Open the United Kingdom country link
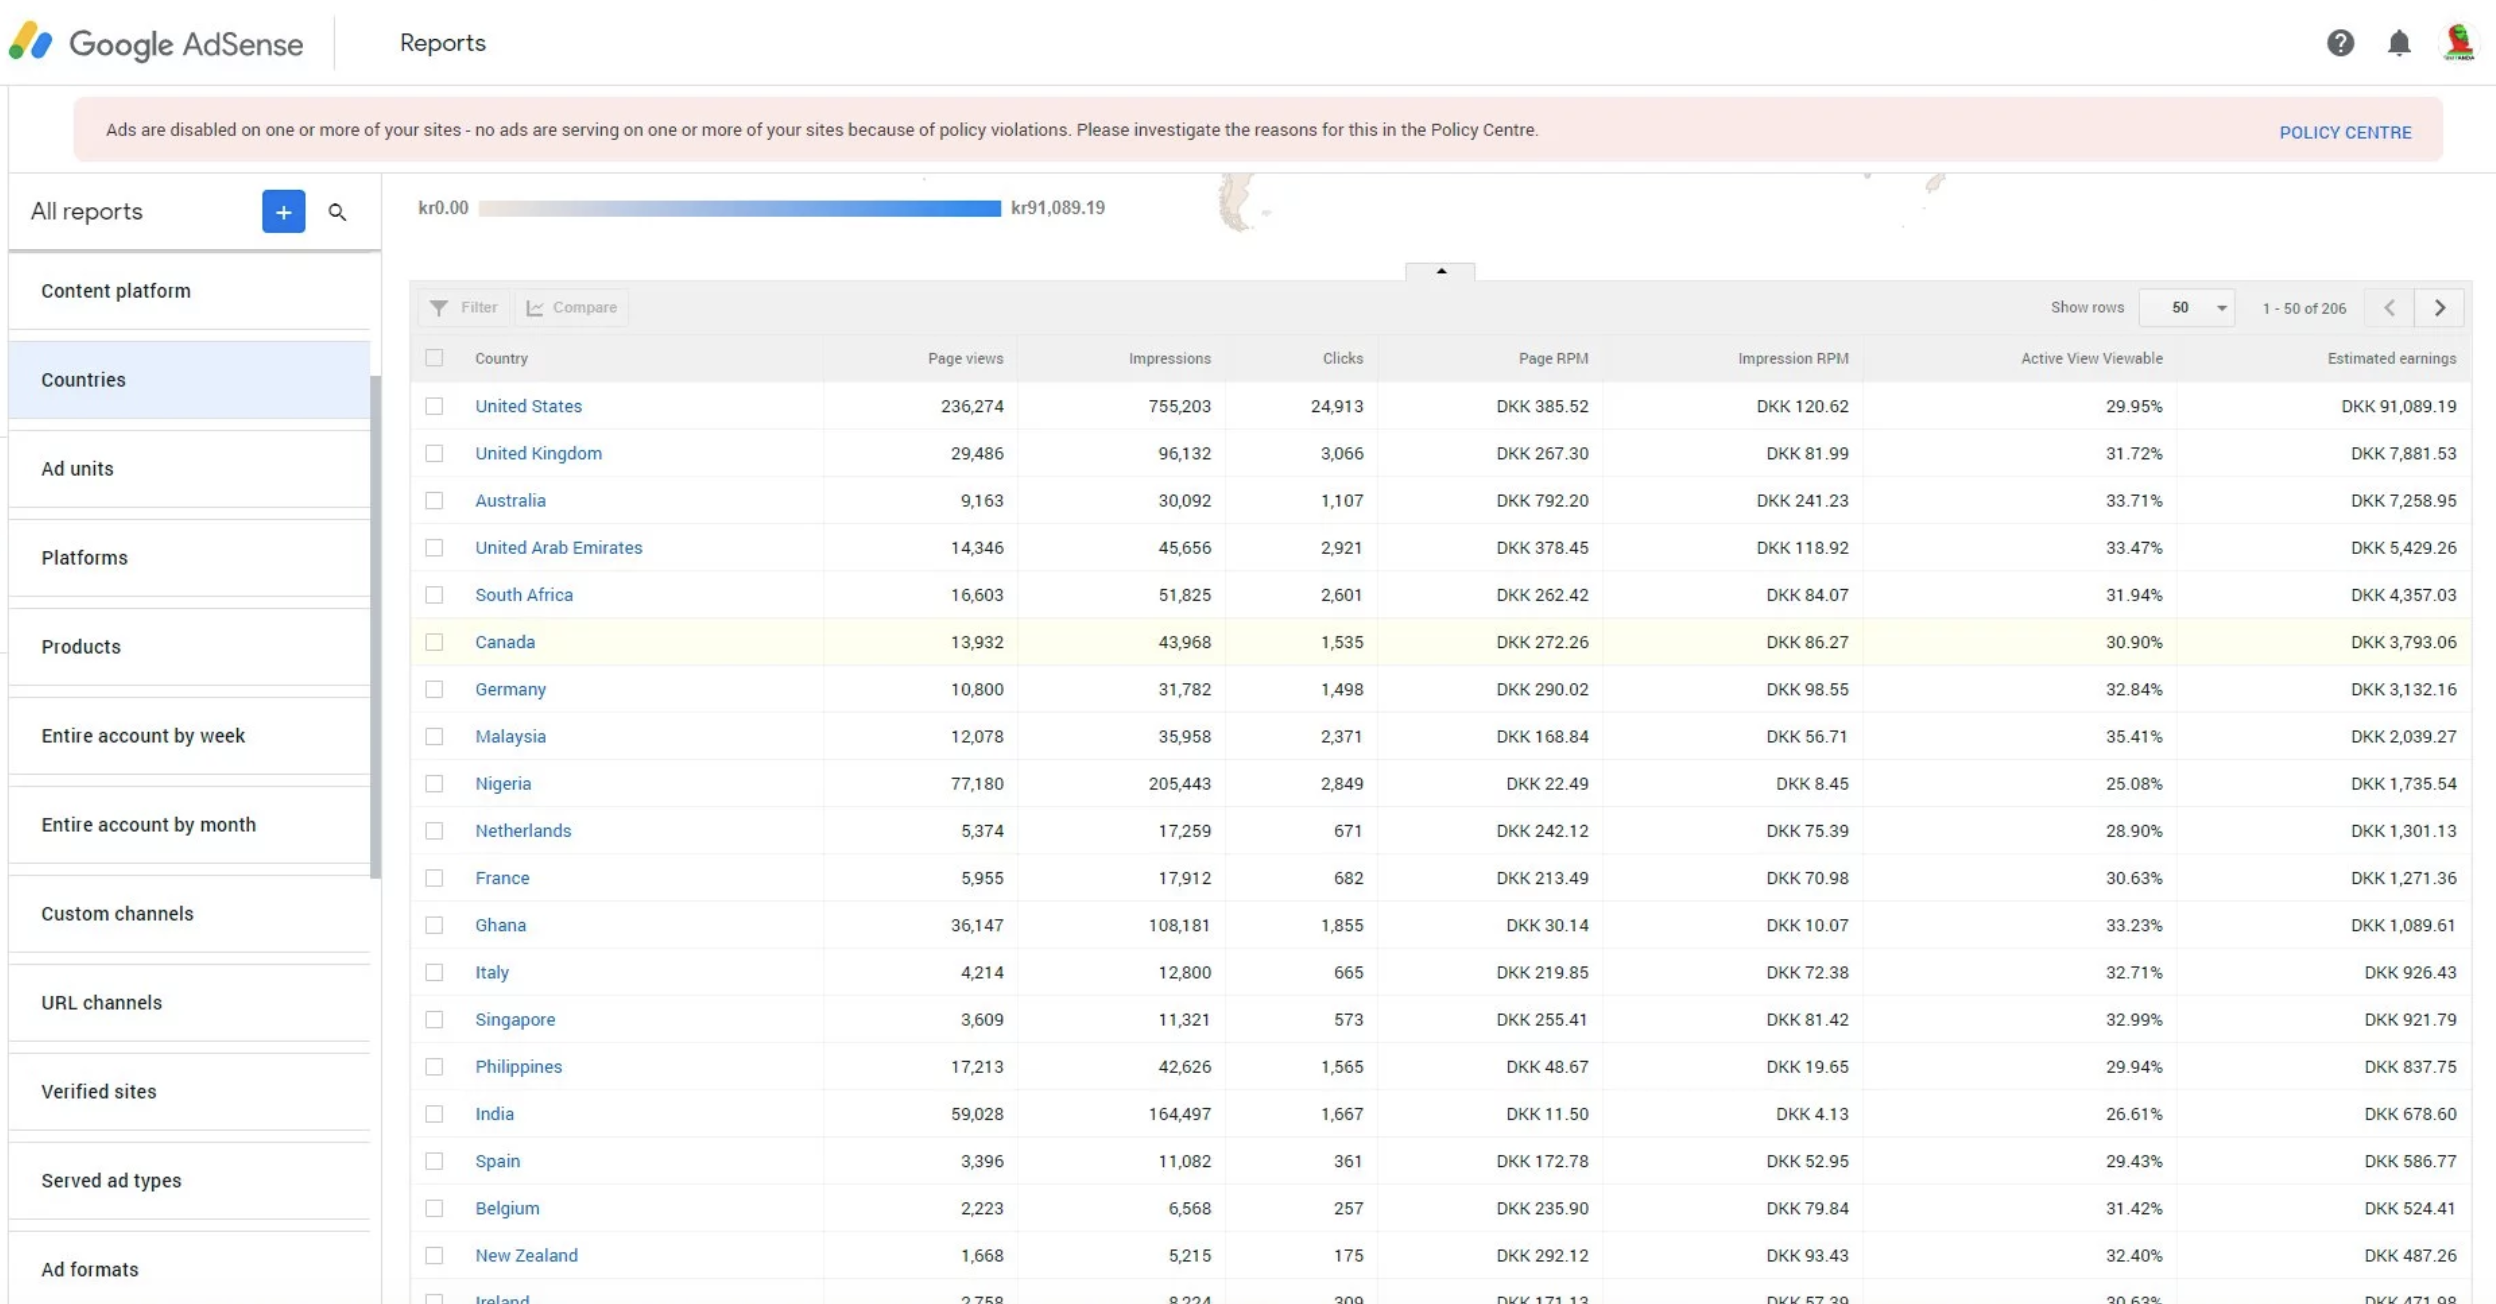This screenshot has width=2496, height=1304. (x=538, y=453)
